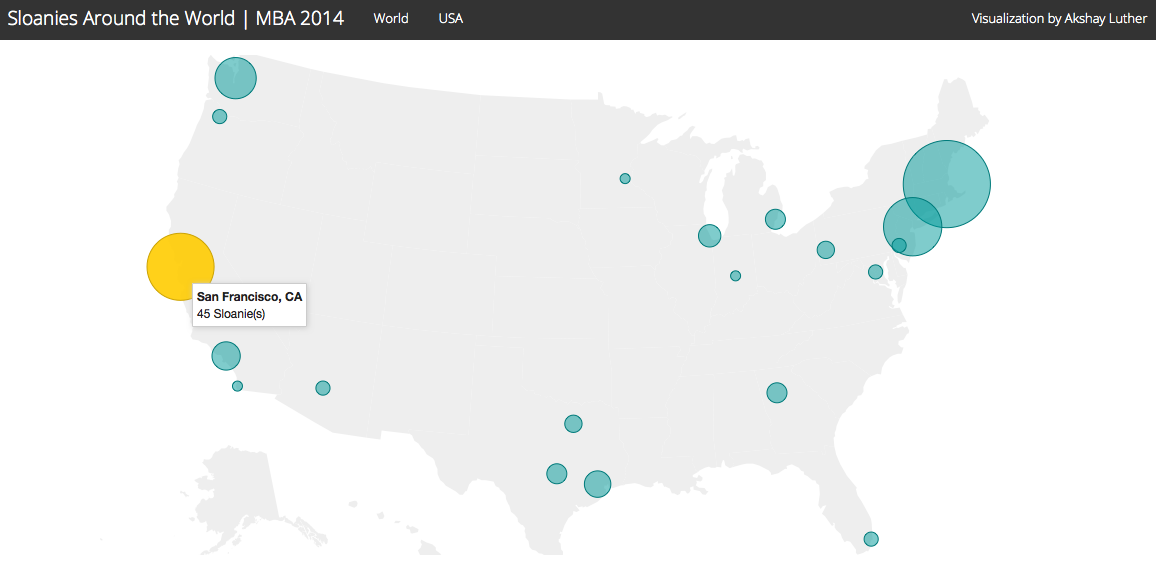This screenshot has height=583, width=1156.
Task: Click the San Francisco, CA tooltip heading
Action: click(249, 297)
